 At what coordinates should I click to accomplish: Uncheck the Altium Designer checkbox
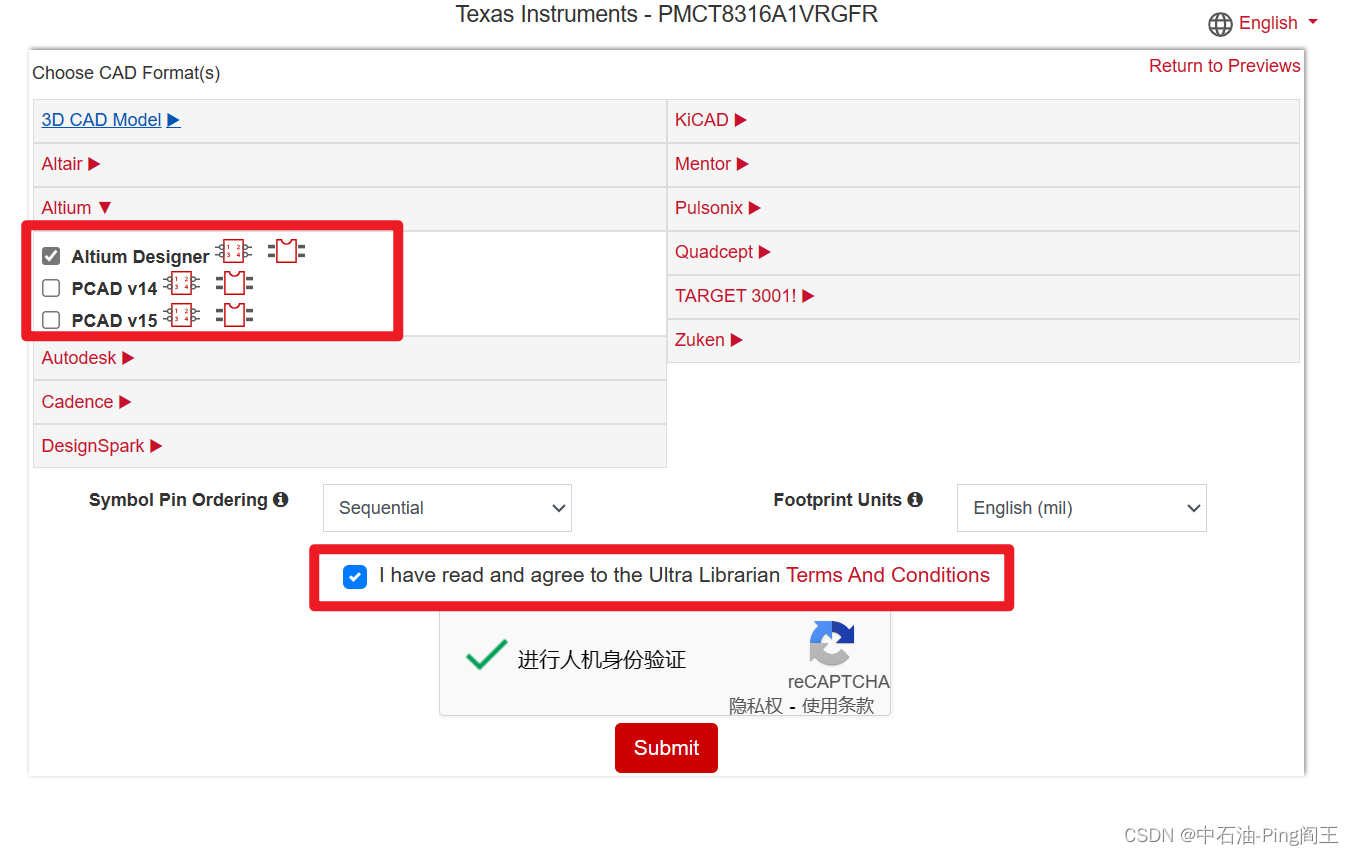[x=51, y=256]
